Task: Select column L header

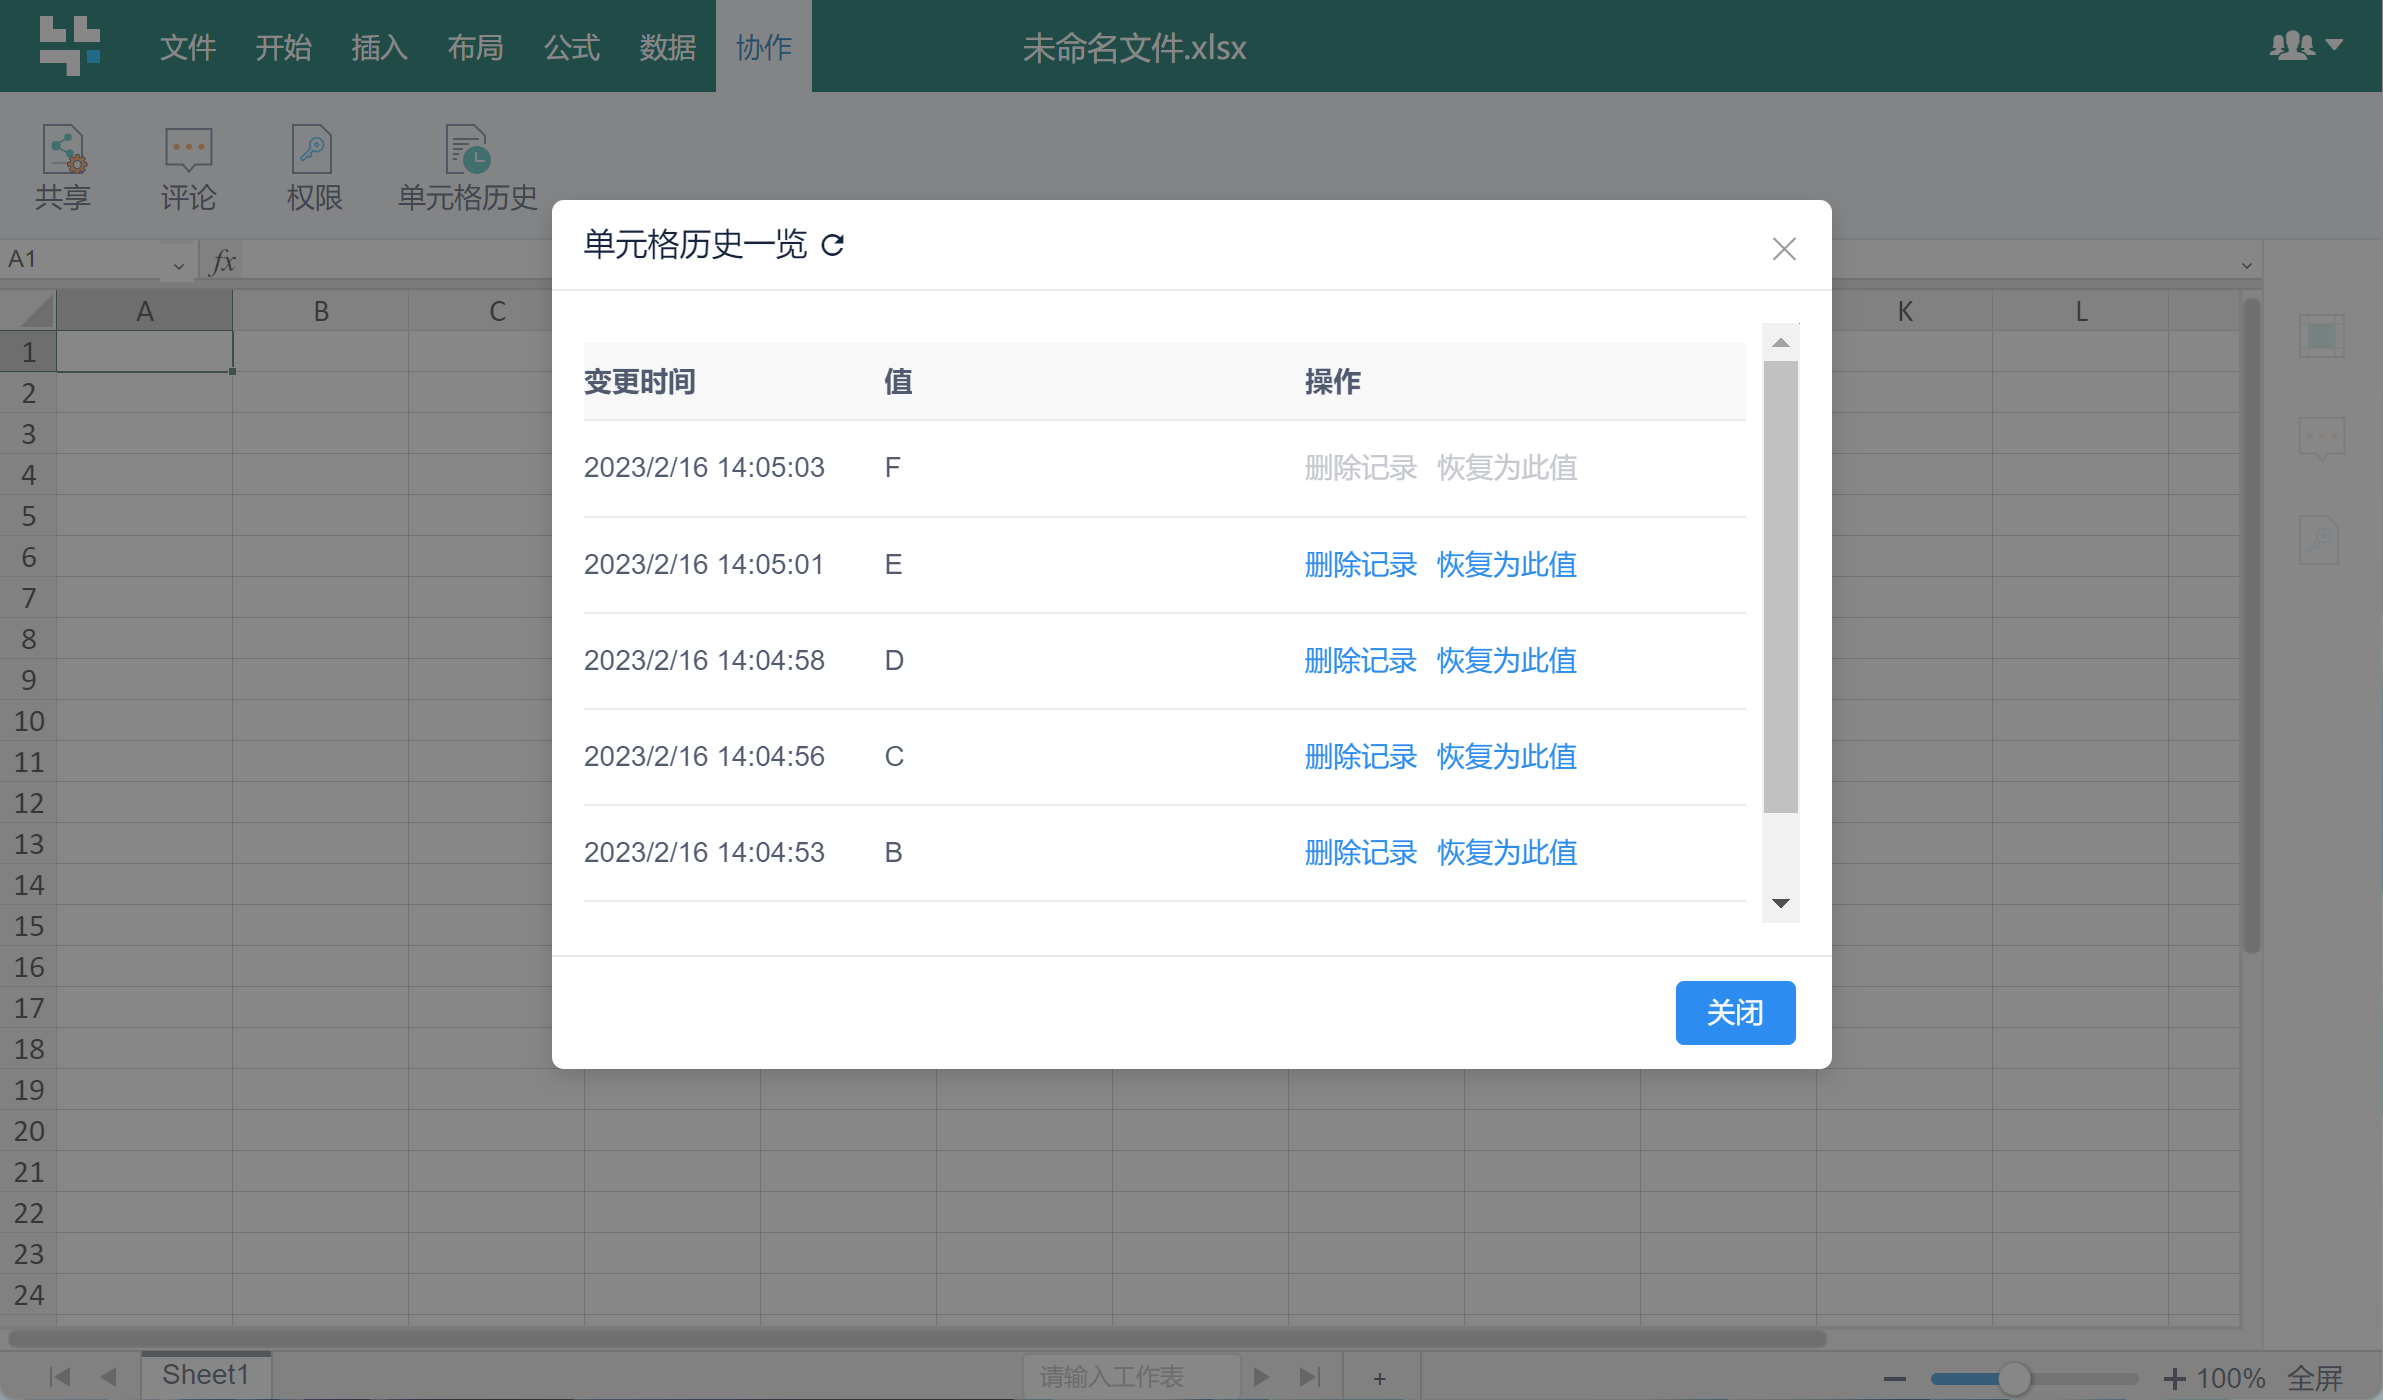Action: coord(2081,311)
